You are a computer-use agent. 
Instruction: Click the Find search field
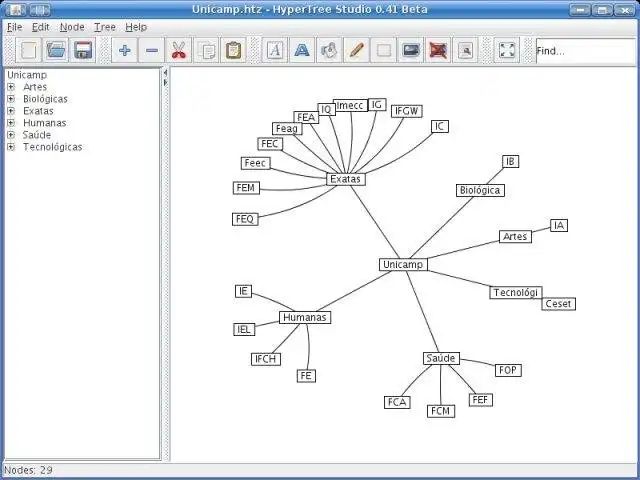click(586, 51)
